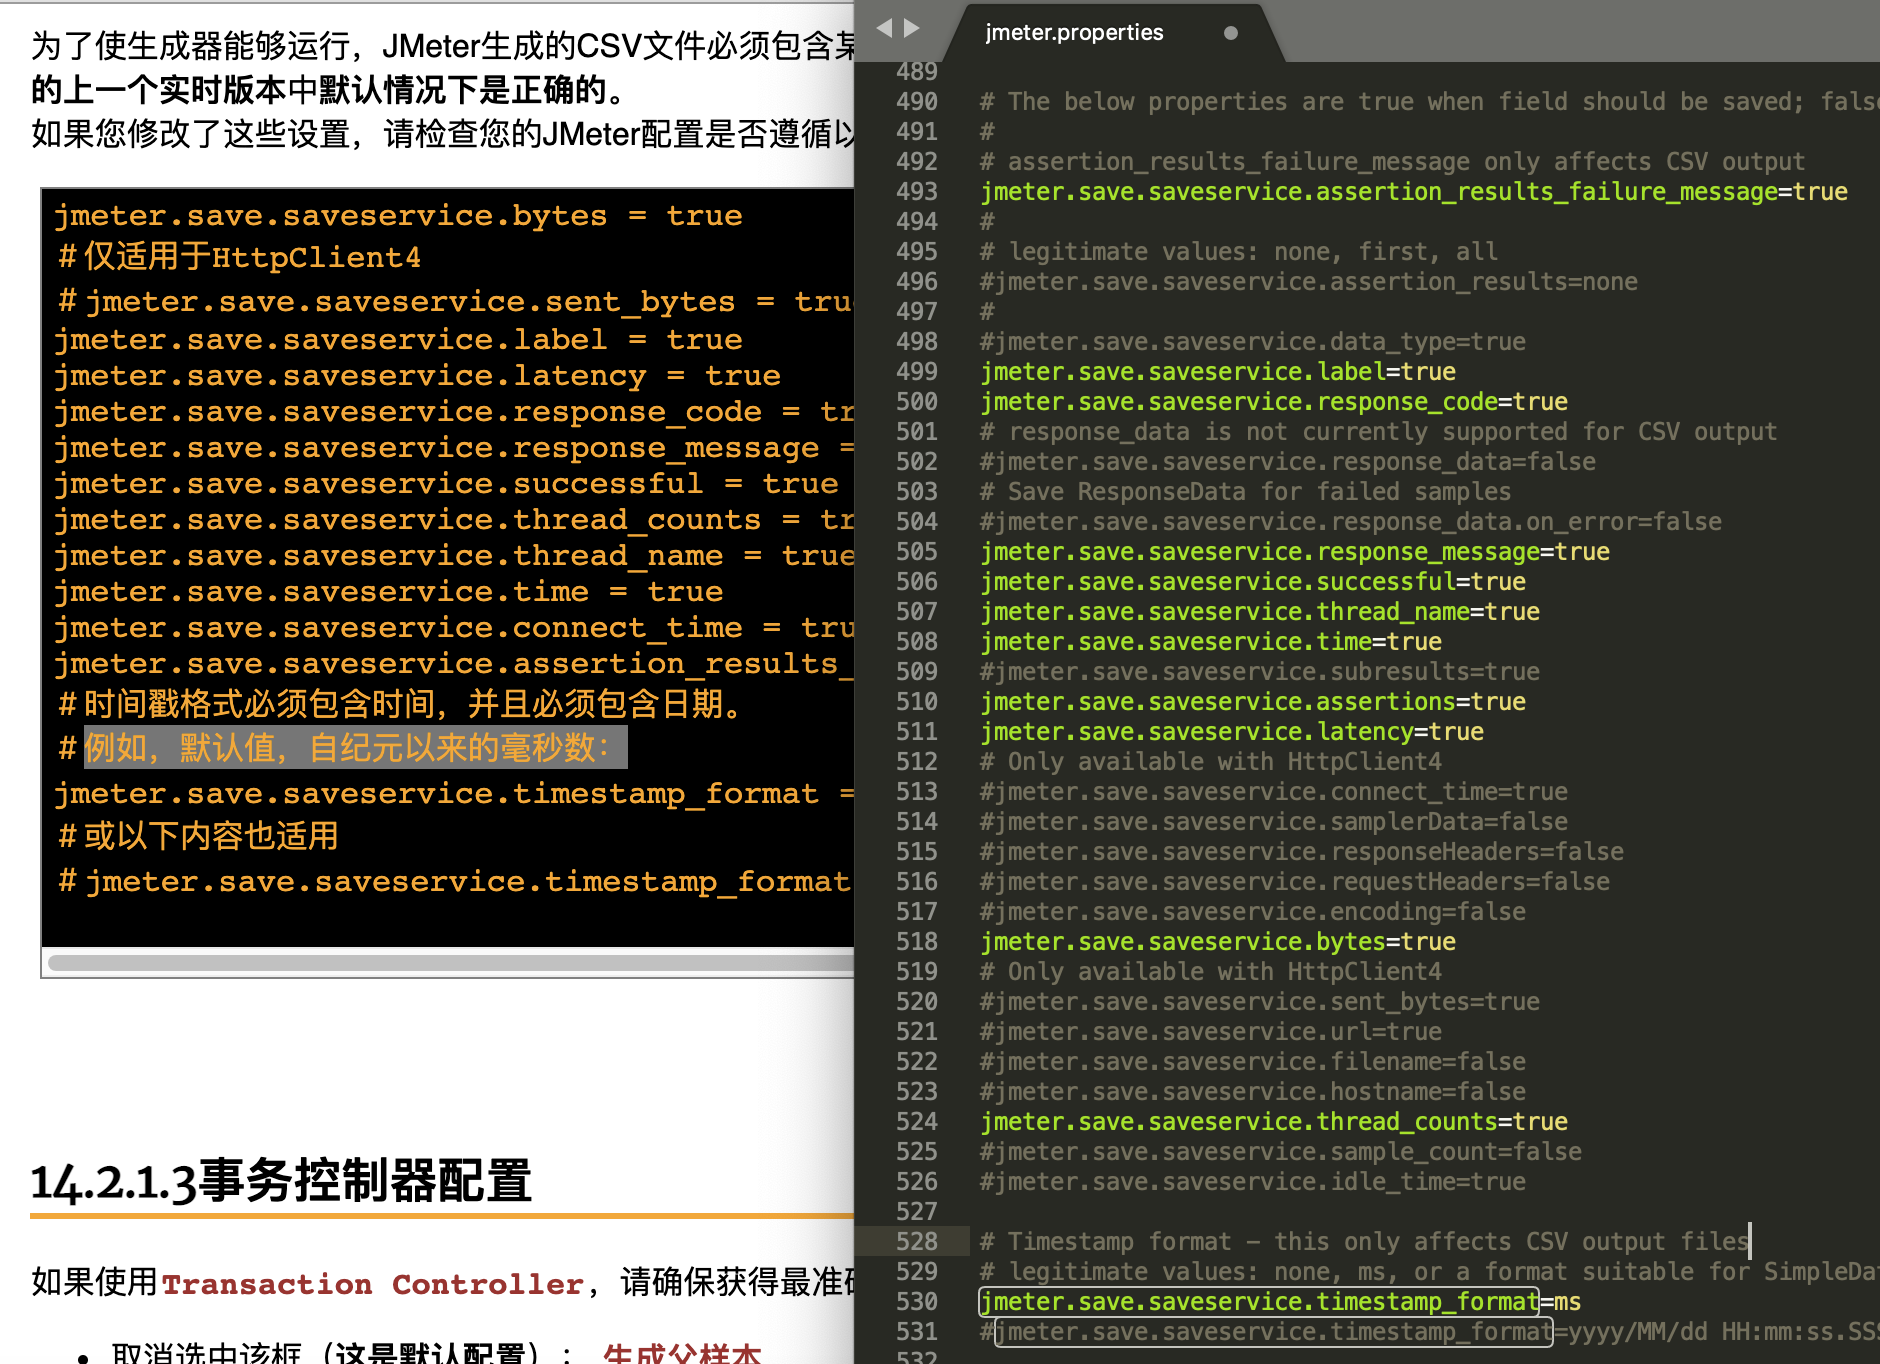
Task: Click commented line saveservice.data_type=true
Action: 1253,341
